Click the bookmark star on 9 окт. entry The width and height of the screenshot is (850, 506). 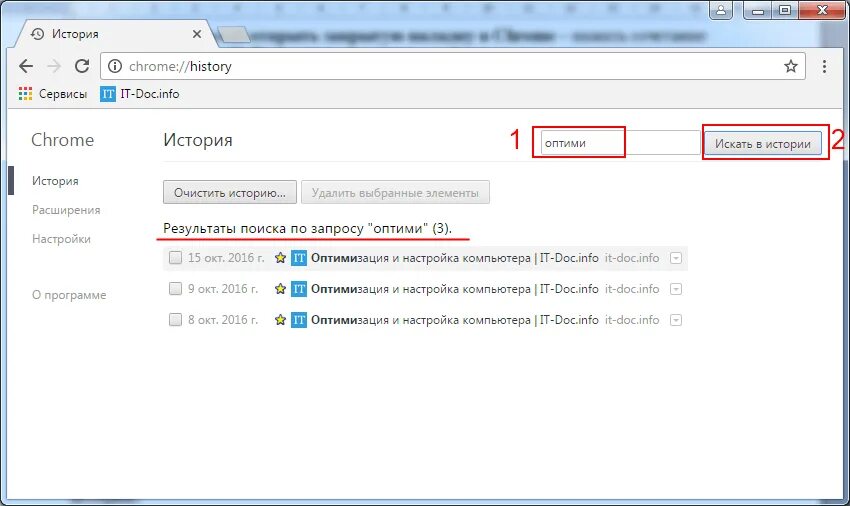(280, 289)
